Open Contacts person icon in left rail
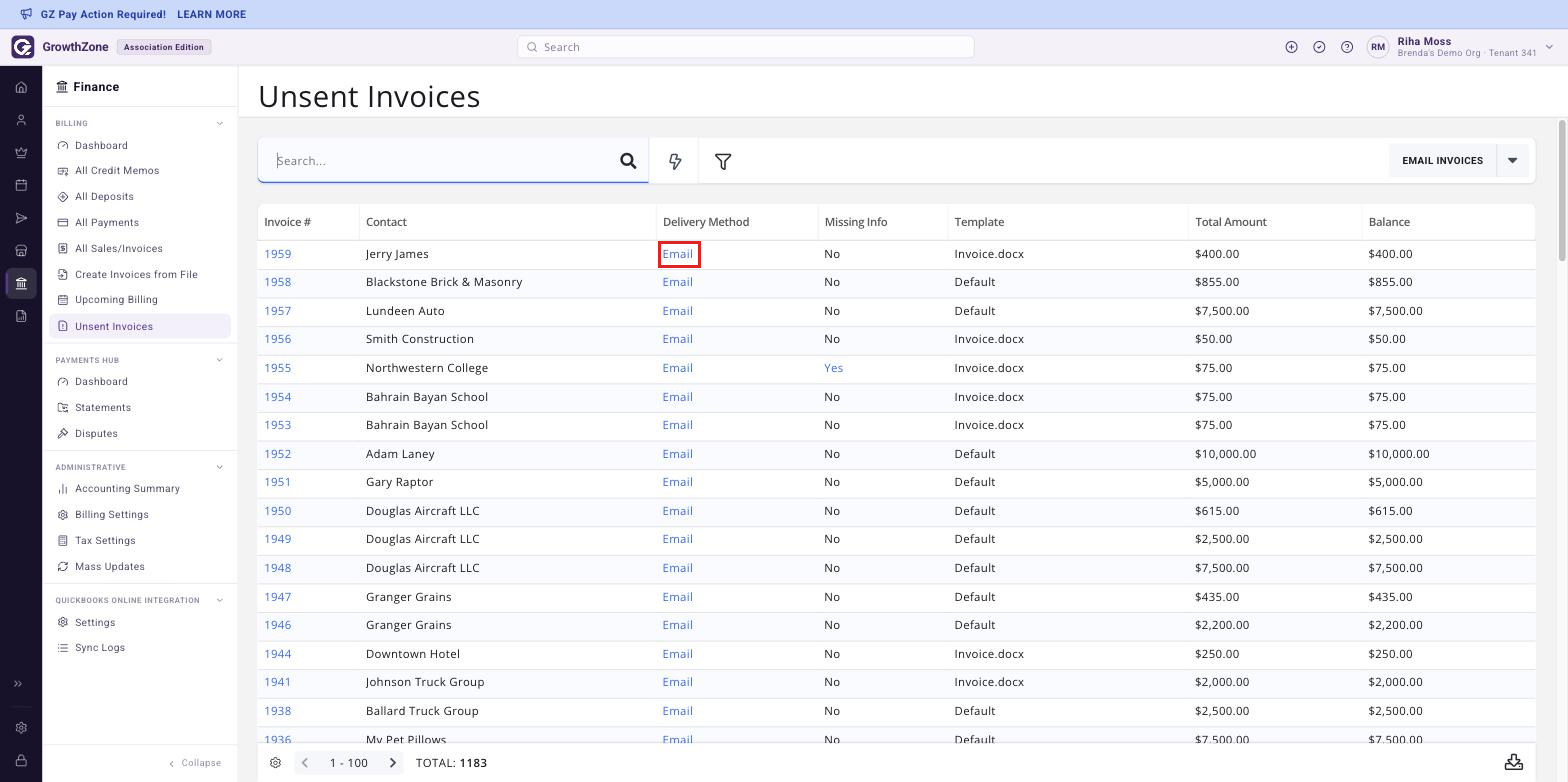 coord(21,120)
